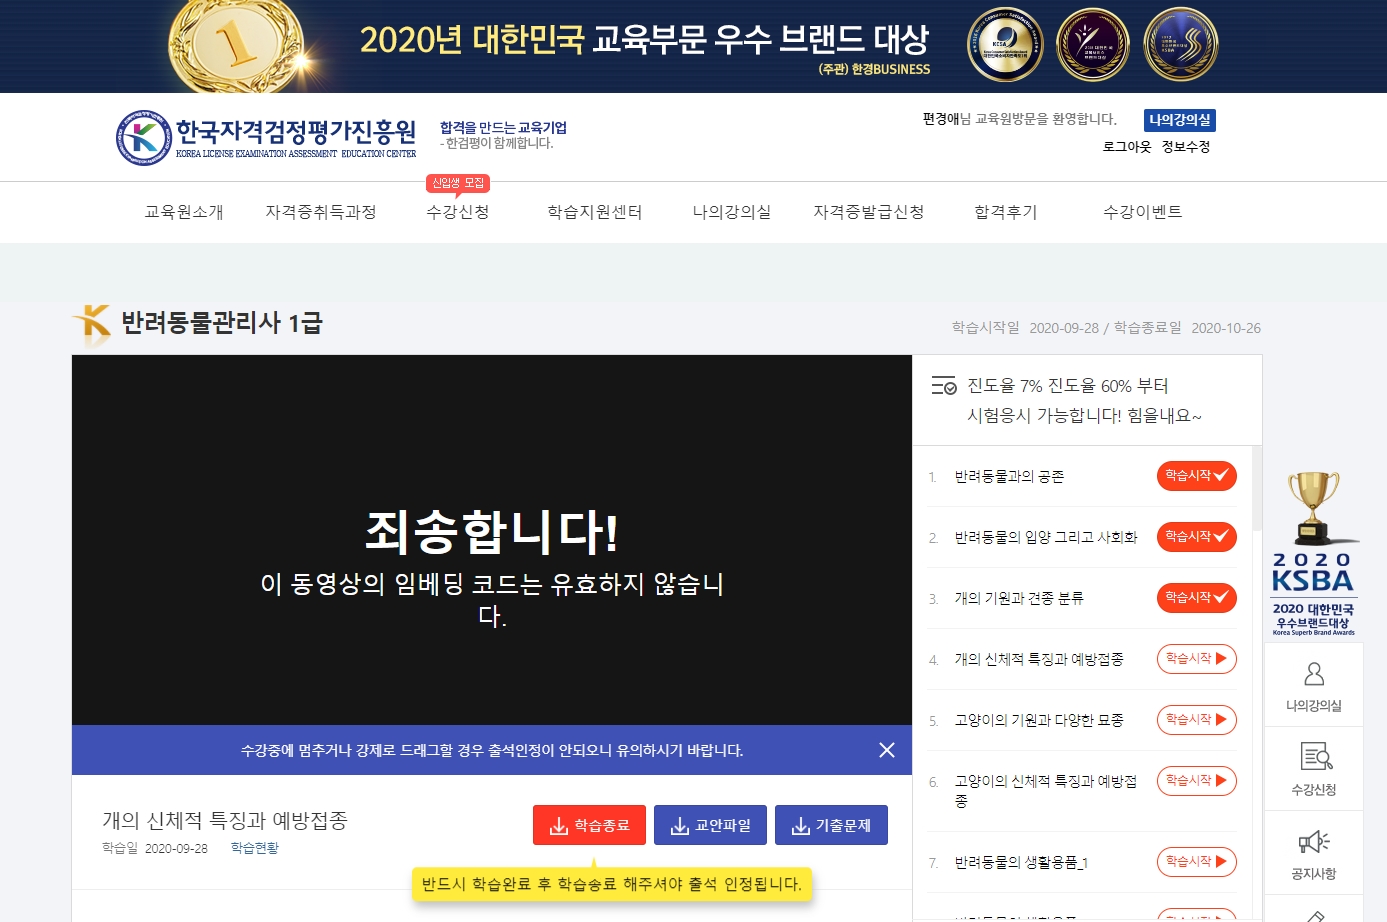Click lesson title 반려동물과의 공존
The width and height of the screenshot is (1387, 922).
tap(1009, 477)
